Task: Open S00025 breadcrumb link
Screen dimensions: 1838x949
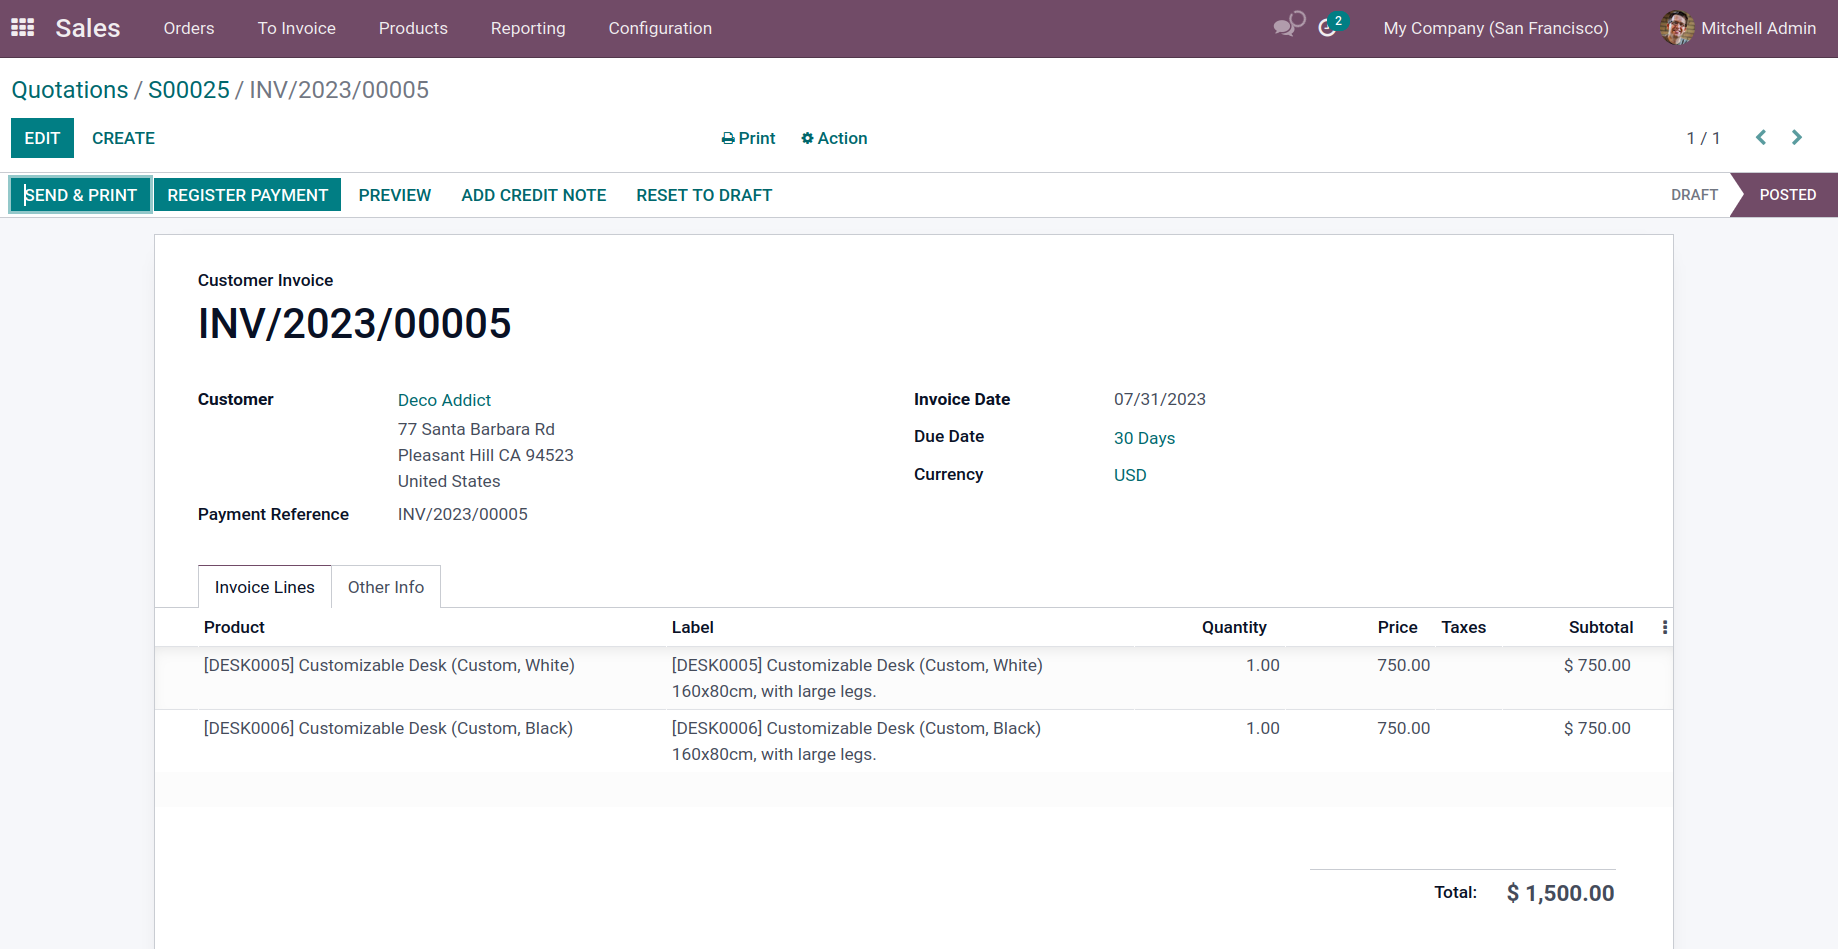Action: tap(189, 90)
